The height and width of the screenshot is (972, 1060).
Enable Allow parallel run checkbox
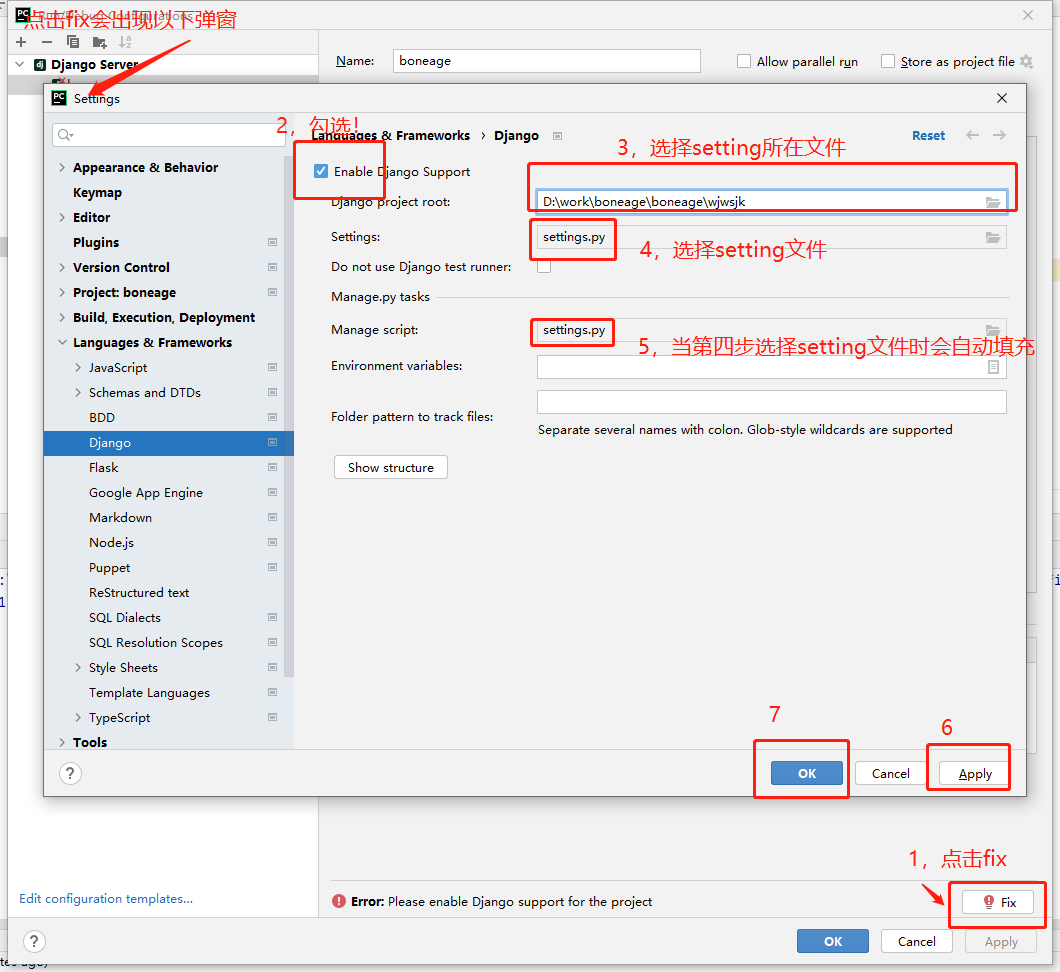pos(744,62)
